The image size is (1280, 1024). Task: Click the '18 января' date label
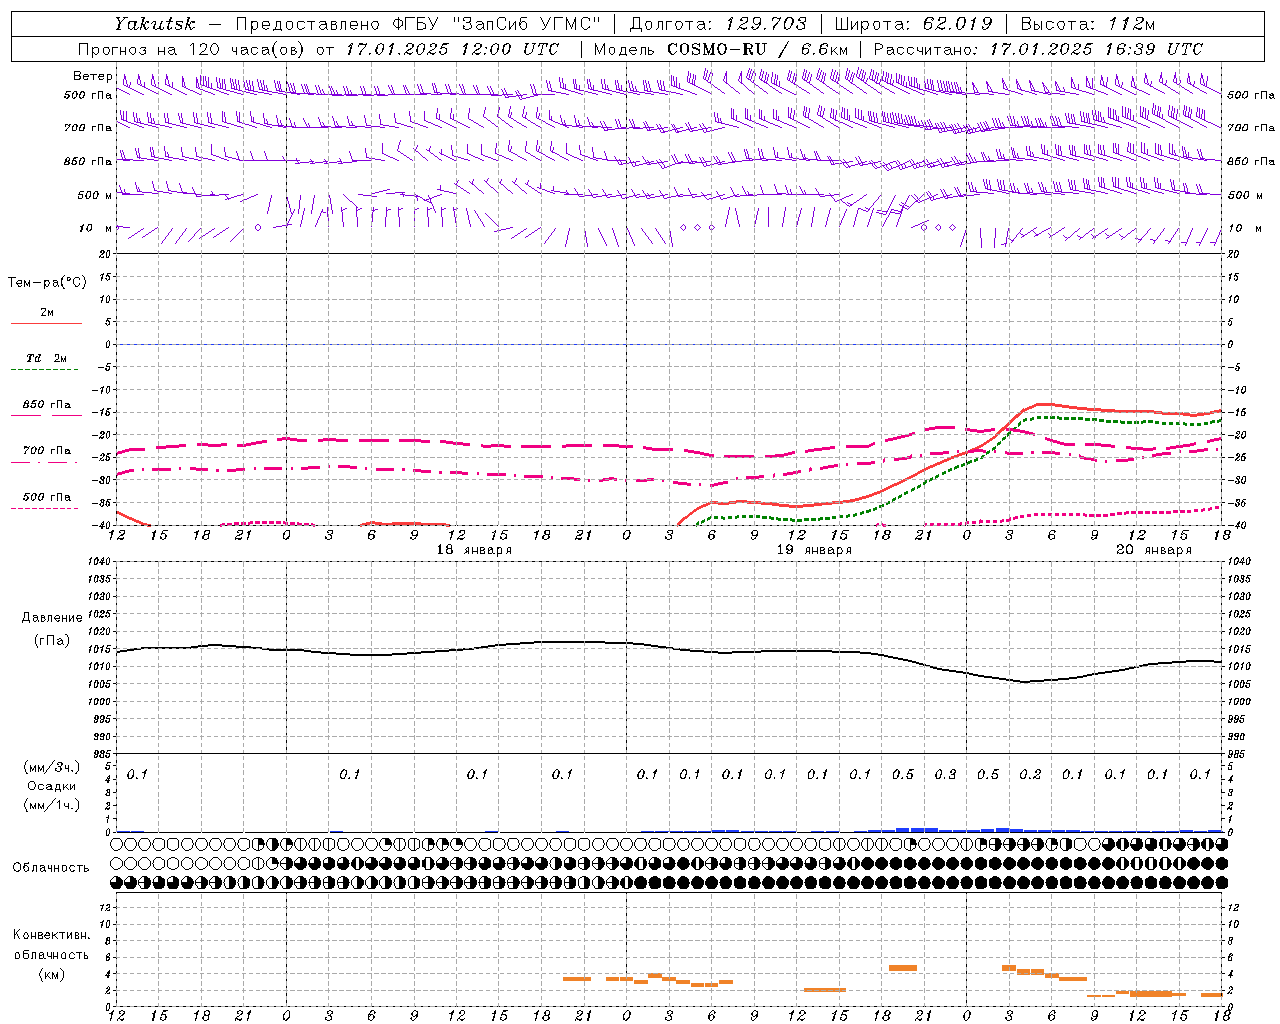tap(475, 550)
